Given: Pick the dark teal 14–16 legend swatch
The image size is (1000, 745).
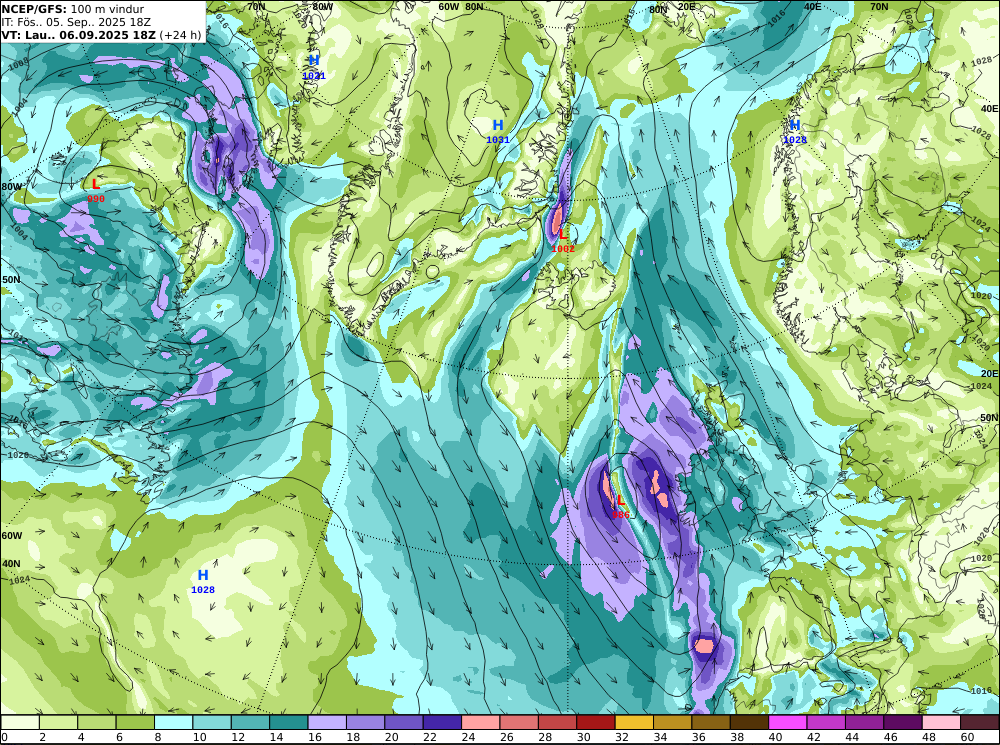Looking at the screenshot, I should (289, 722).
